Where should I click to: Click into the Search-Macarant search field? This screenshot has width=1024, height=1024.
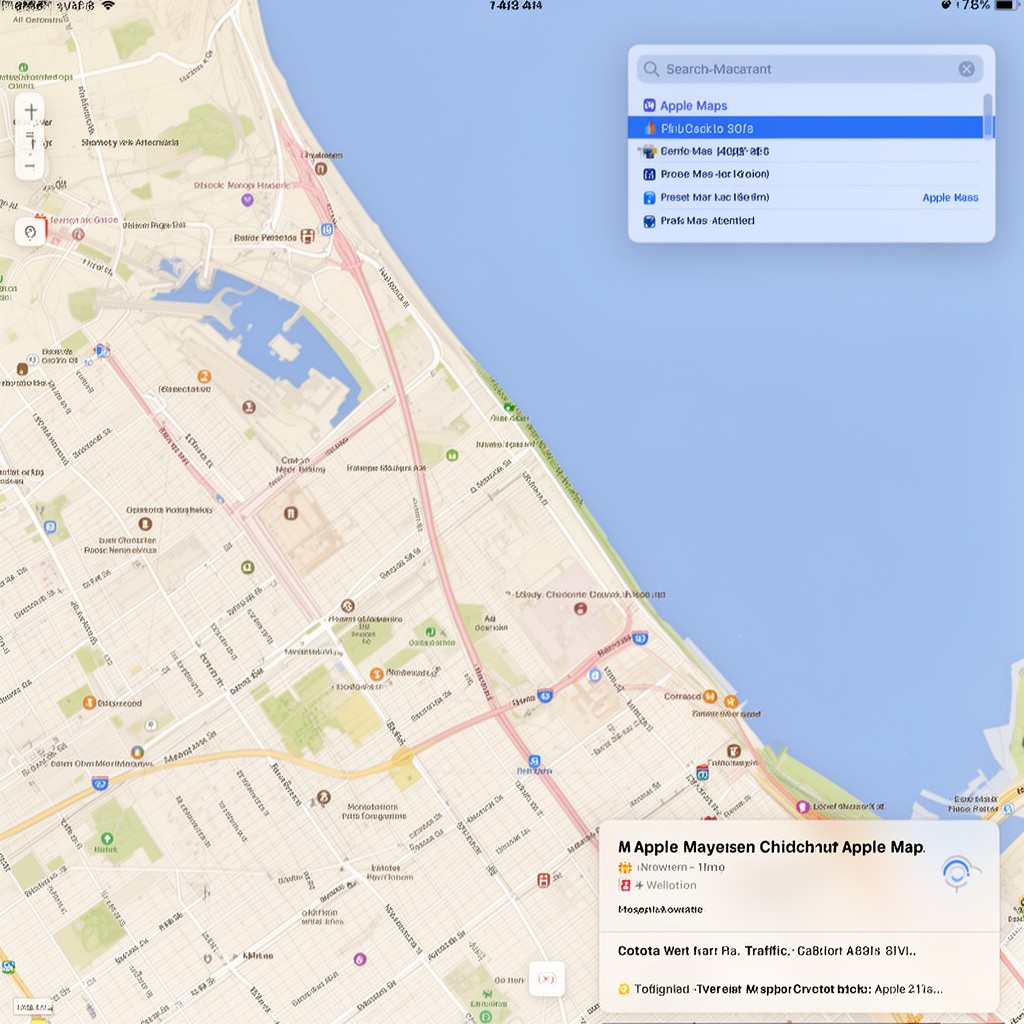tap(810, 69)
